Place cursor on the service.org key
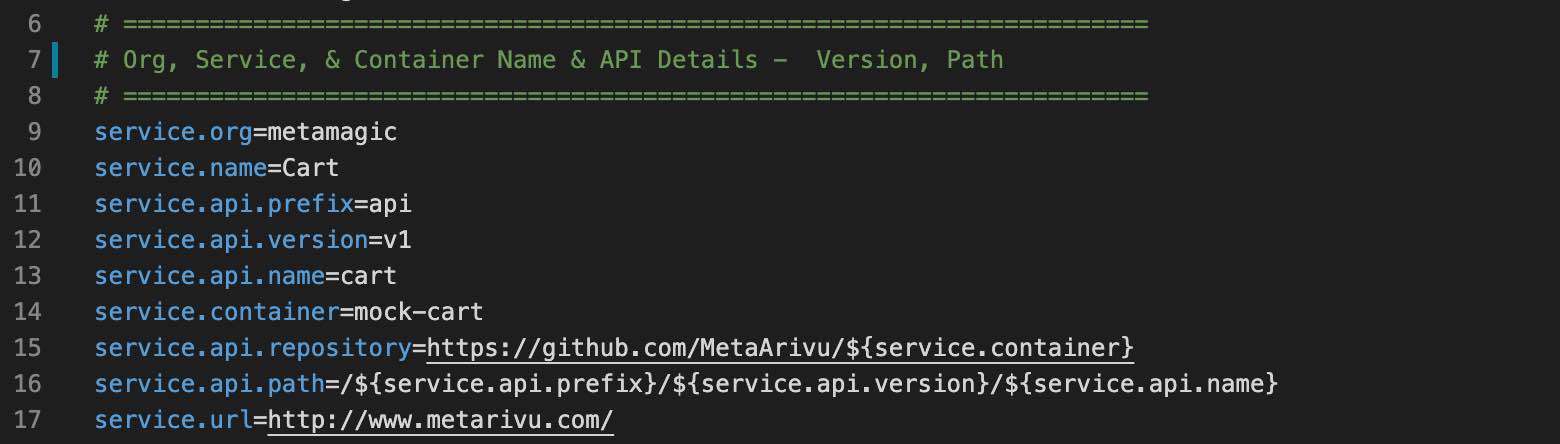1560x444 pixels. [x=174, y=132]
